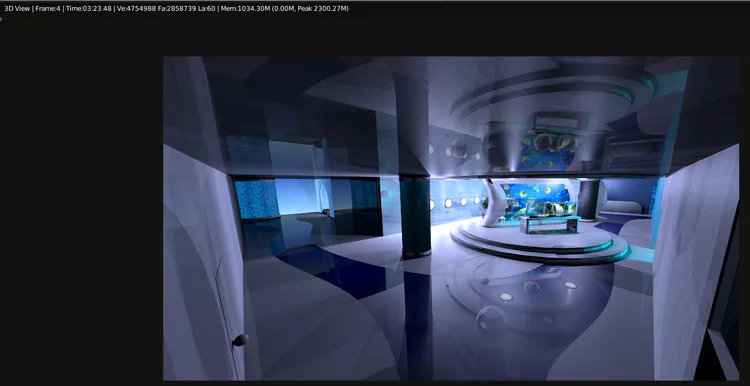This screenshot has width=750, height=386.
Task: Click the 3D View label in status
Action: click(17, 9)
